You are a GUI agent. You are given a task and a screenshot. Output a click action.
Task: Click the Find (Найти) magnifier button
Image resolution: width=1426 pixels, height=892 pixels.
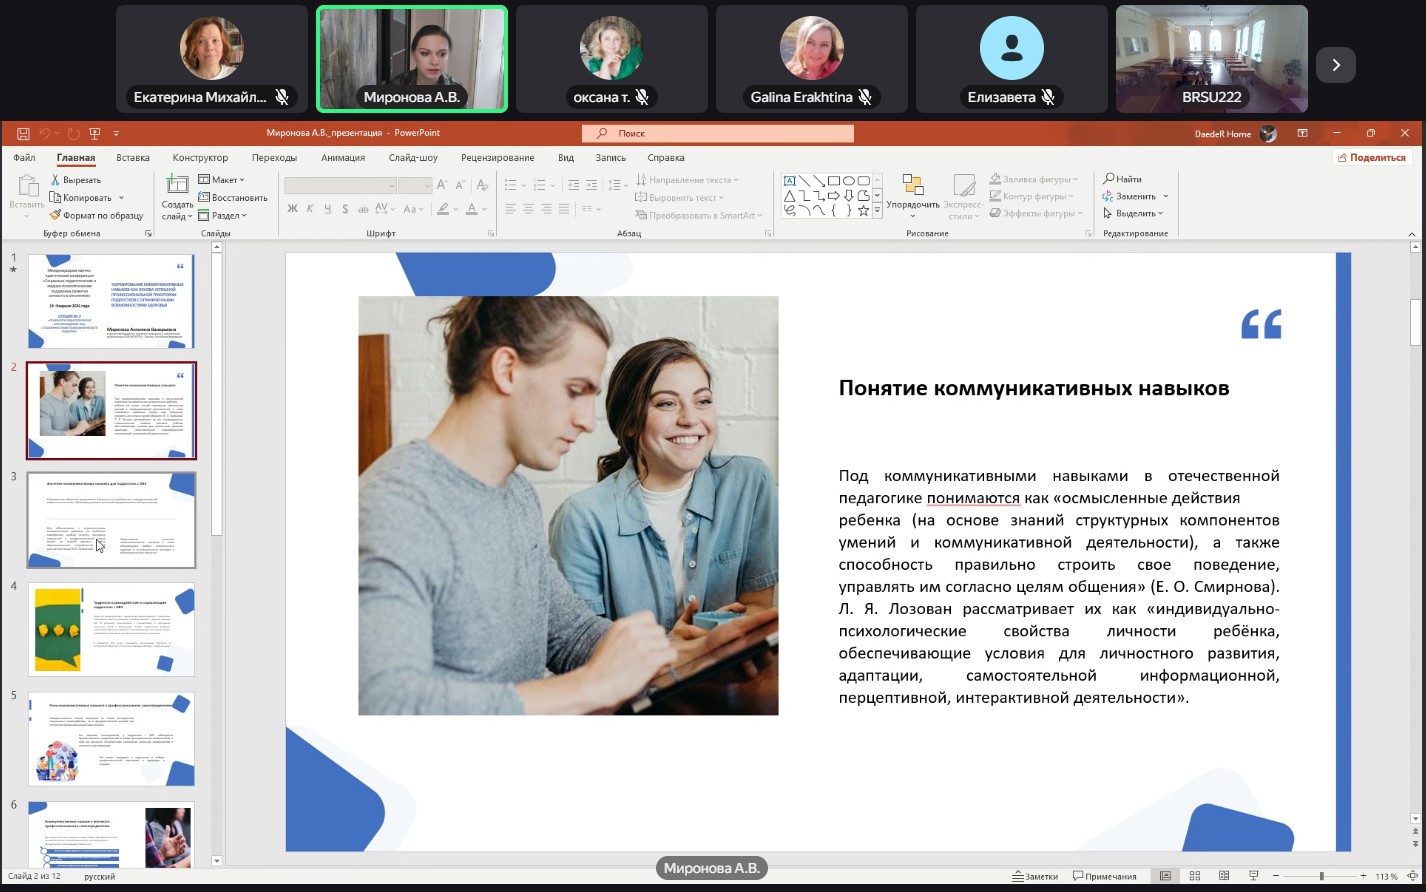(x=1122, y=179)
